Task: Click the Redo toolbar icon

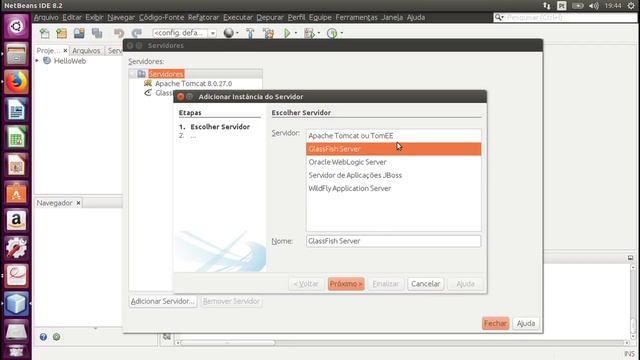Action: coord(136,33)
